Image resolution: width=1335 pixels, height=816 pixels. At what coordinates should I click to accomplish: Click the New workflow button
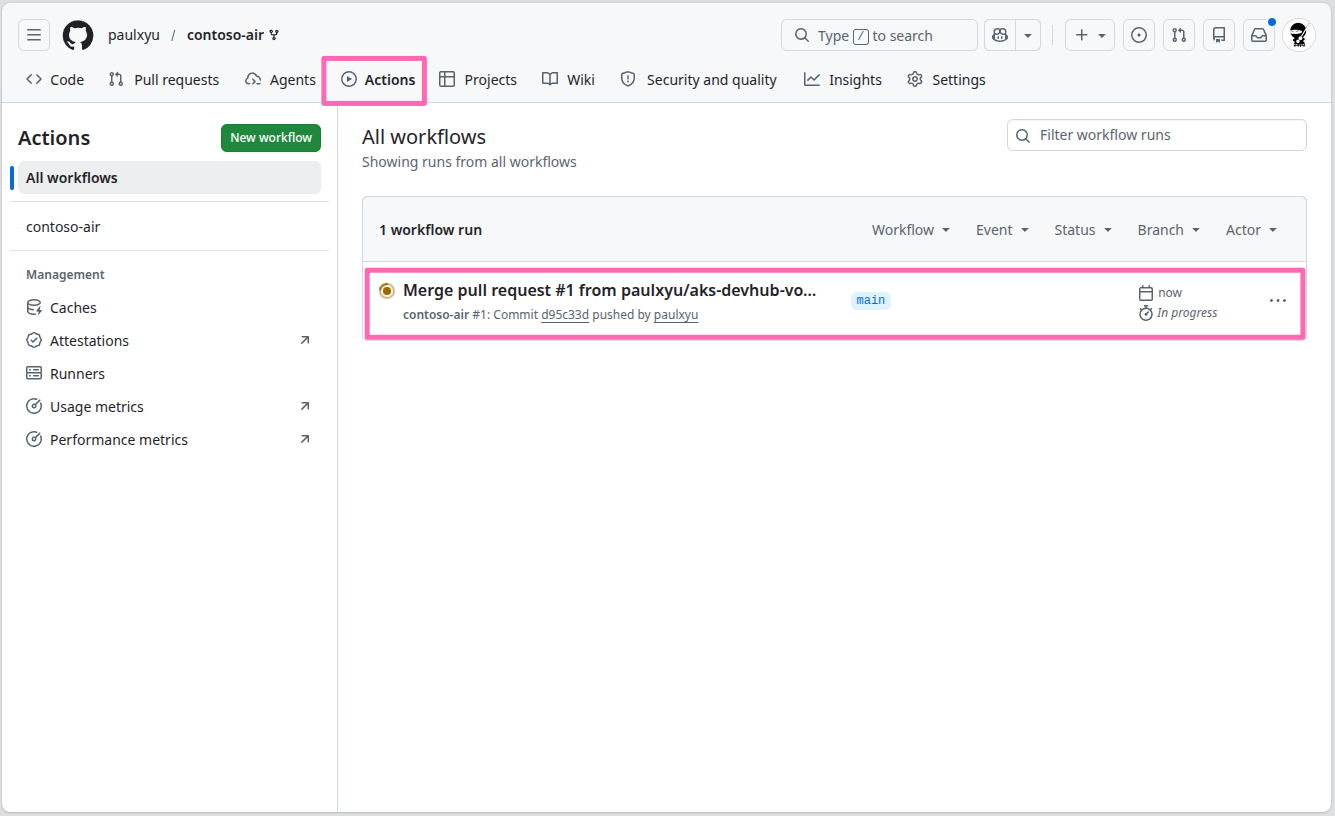coord(271,138)
